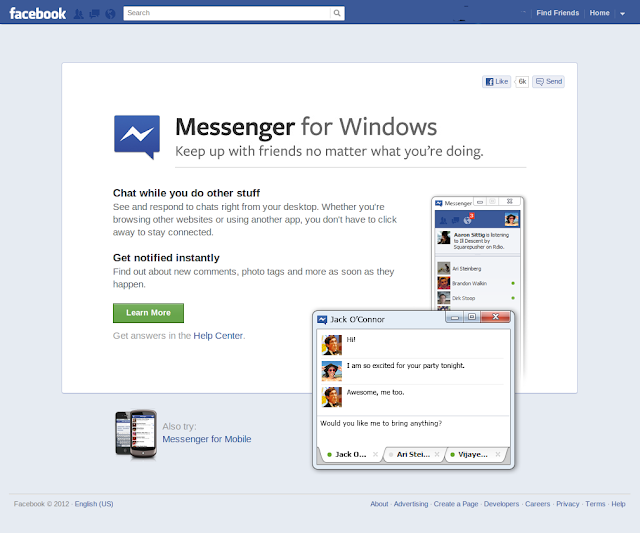Close the Ari Stei... chat tab
The height and width of the screenshot is (533, 640).
click(437, 454)
